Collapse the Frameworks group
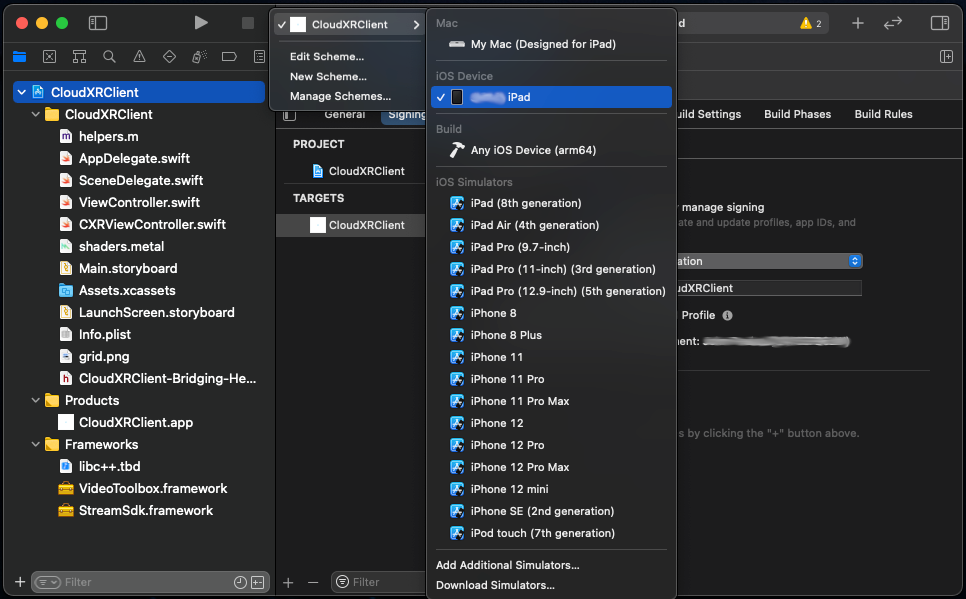 (35, 444)
